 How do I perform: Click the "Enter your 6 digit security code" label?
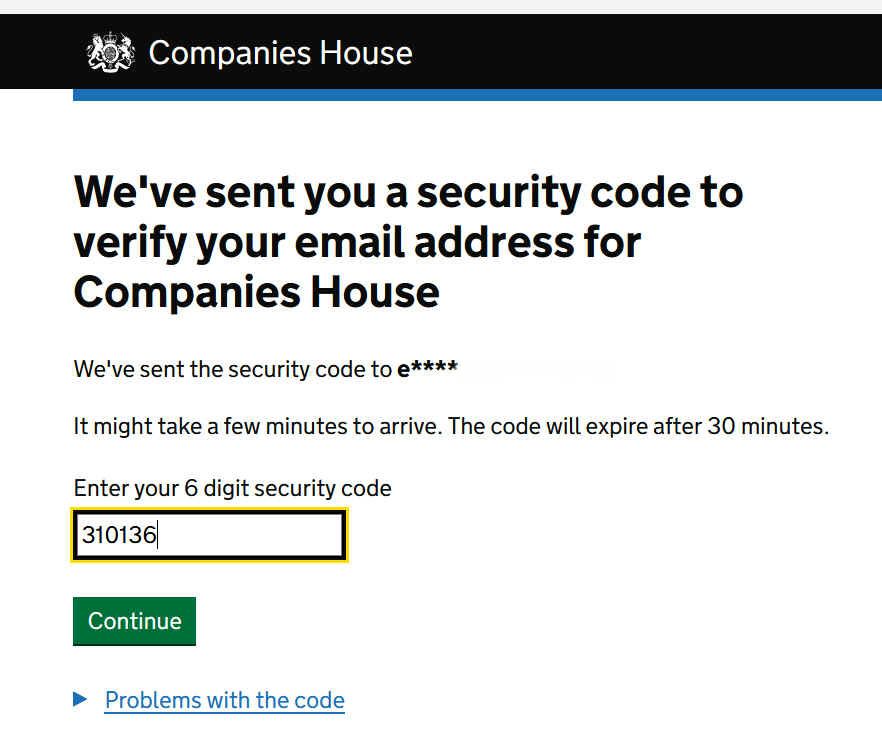coord(232,489)
